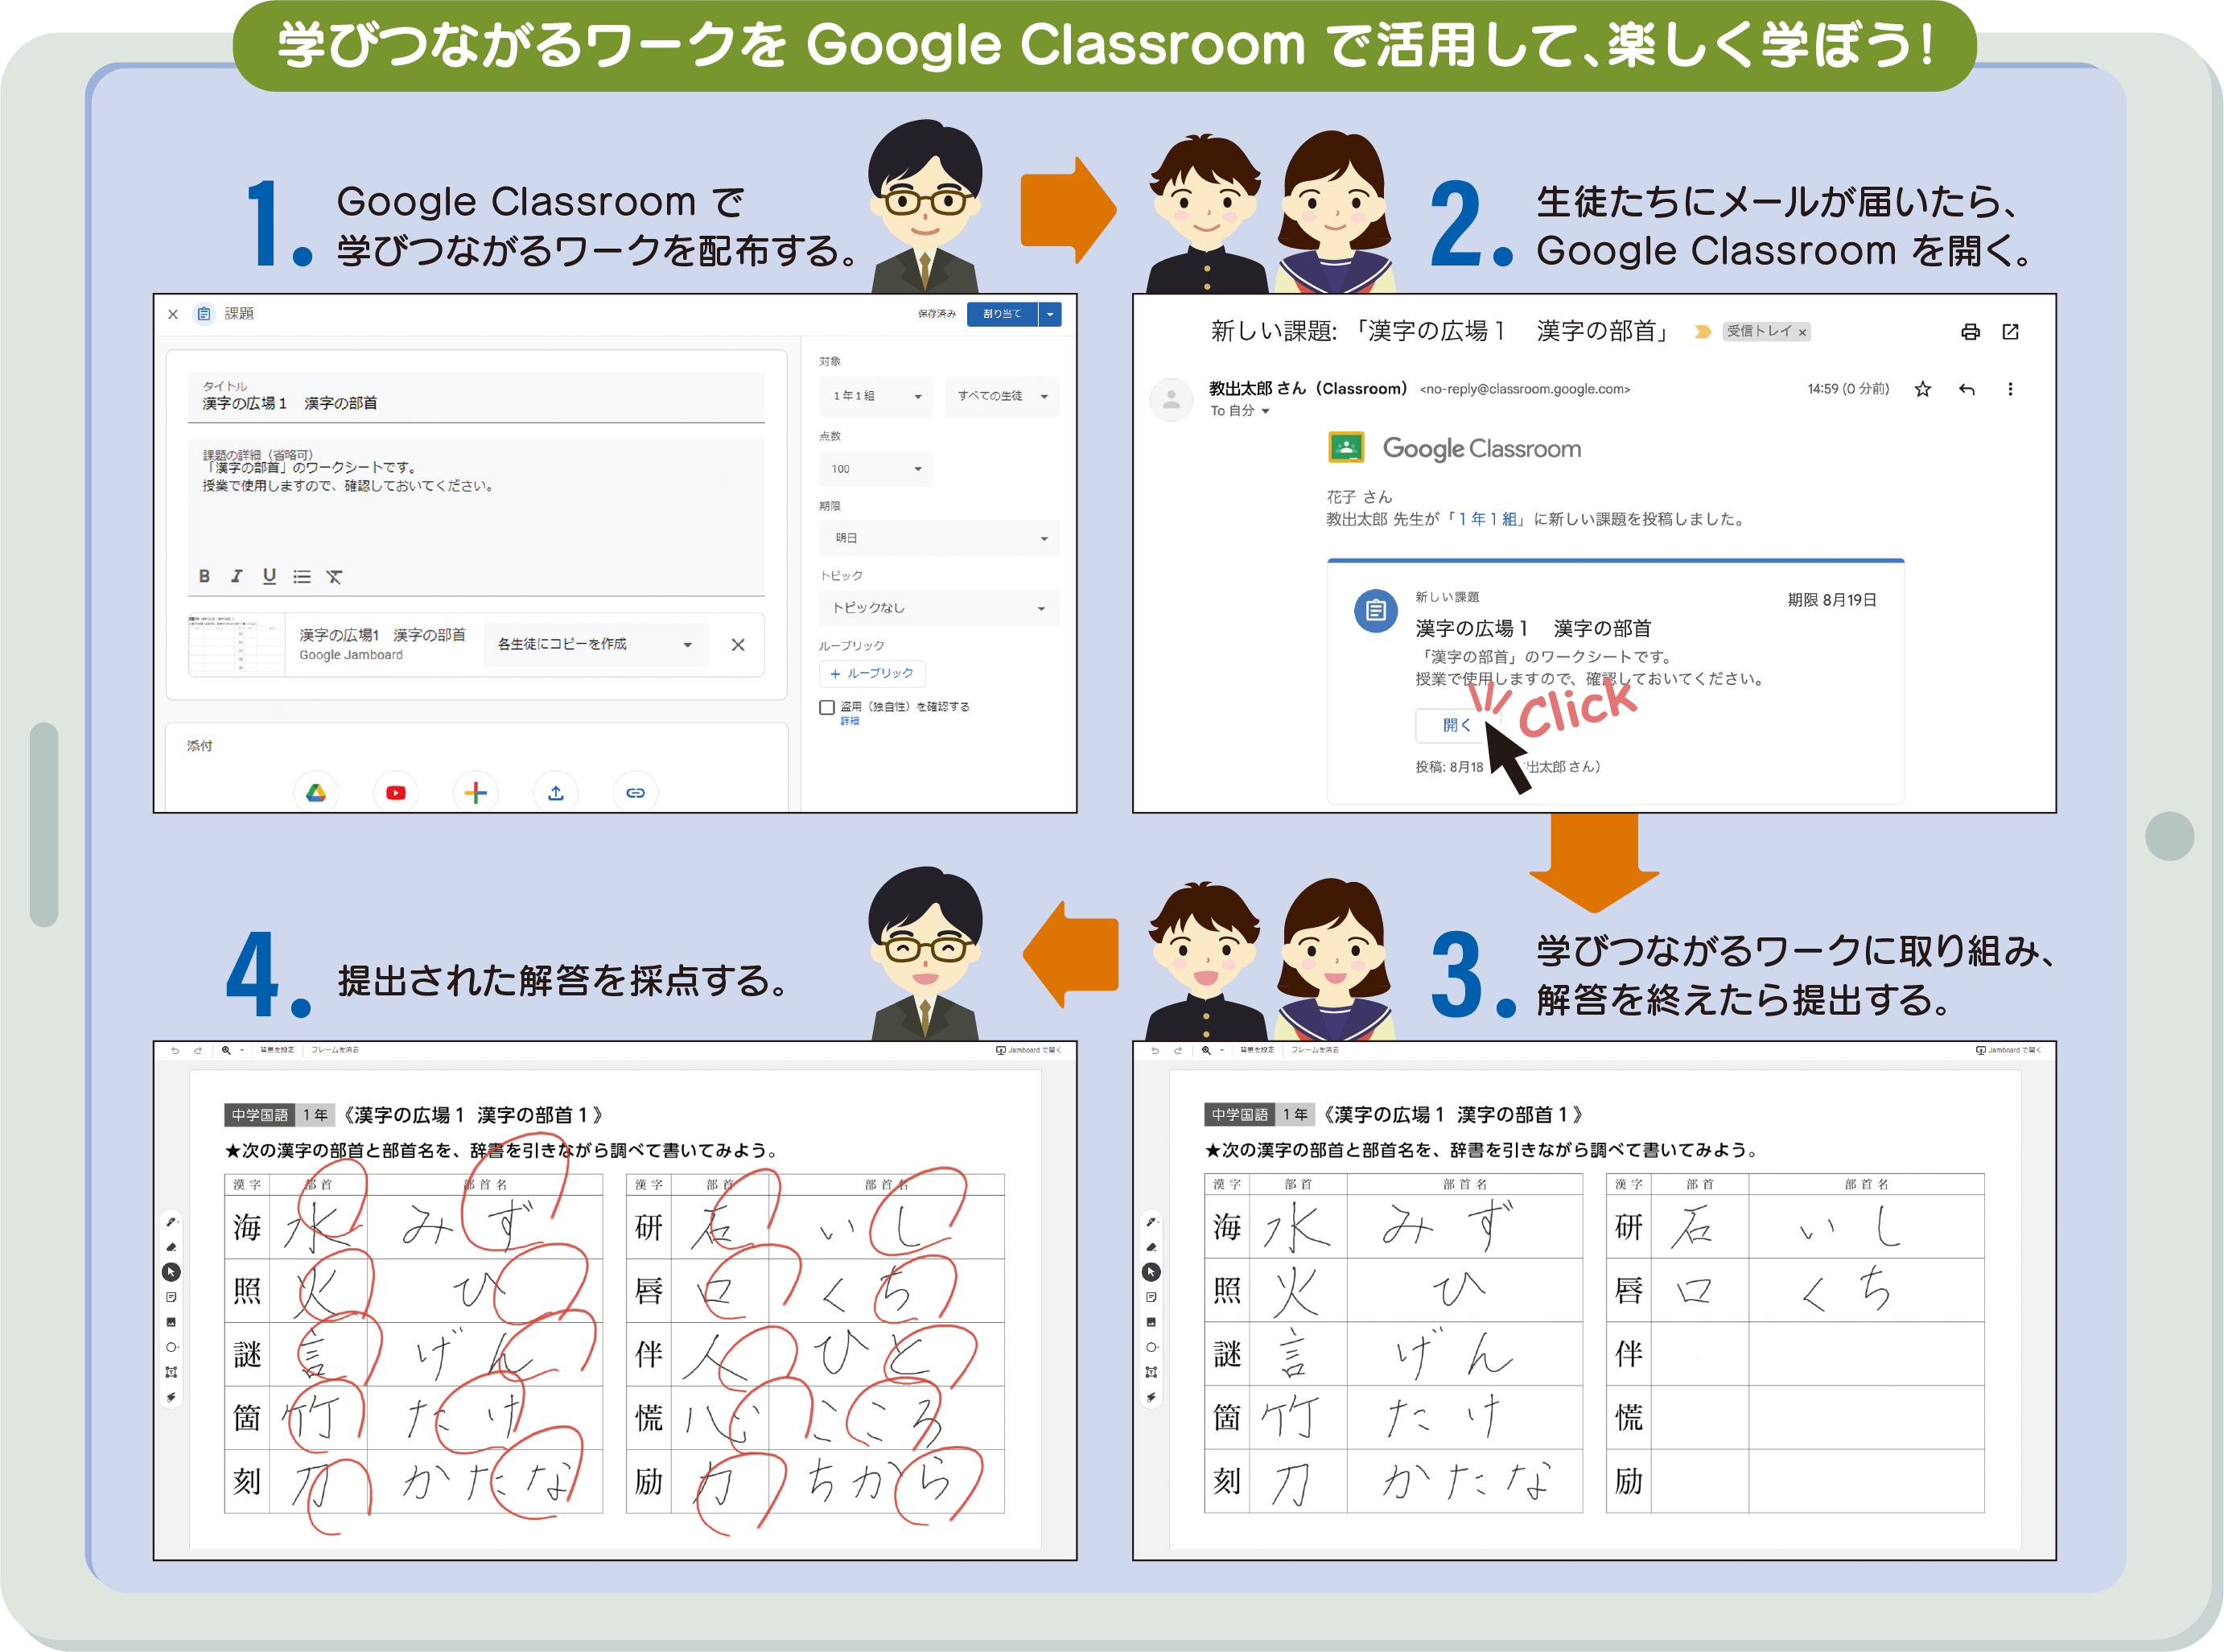Select the pen tool in graded Jamboard
Image resolution: width=2224 pixels, height=1652 pixels.
tap(171, 1222)
